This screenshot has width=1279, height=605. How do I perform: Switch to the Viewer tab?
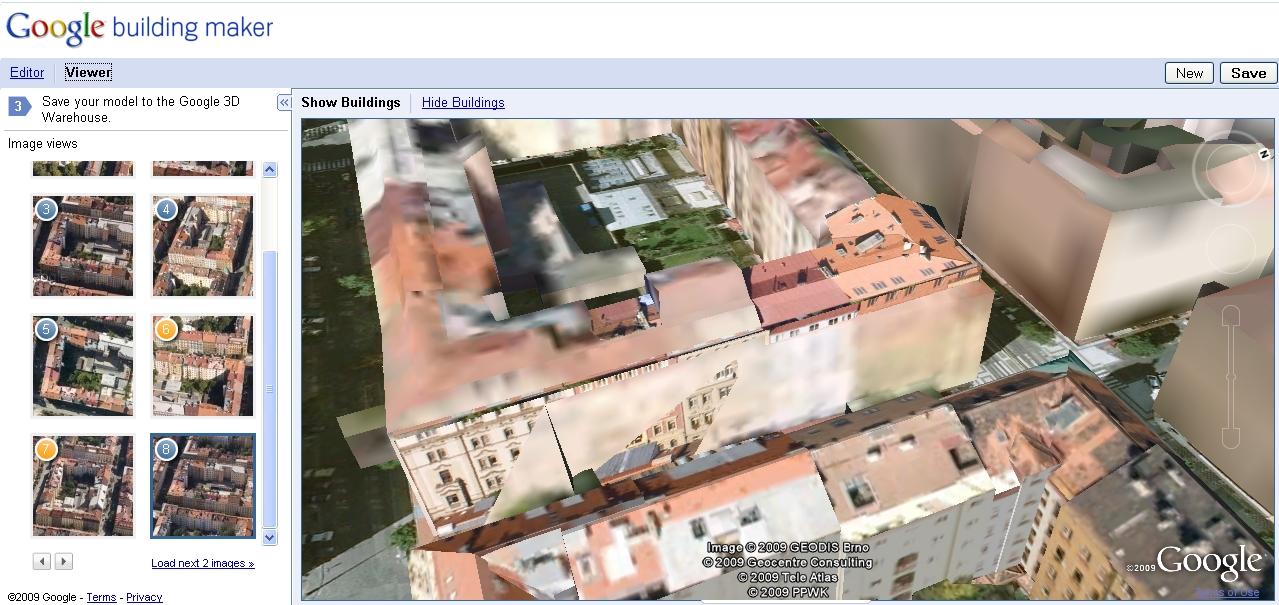click(x=88, y=72)
